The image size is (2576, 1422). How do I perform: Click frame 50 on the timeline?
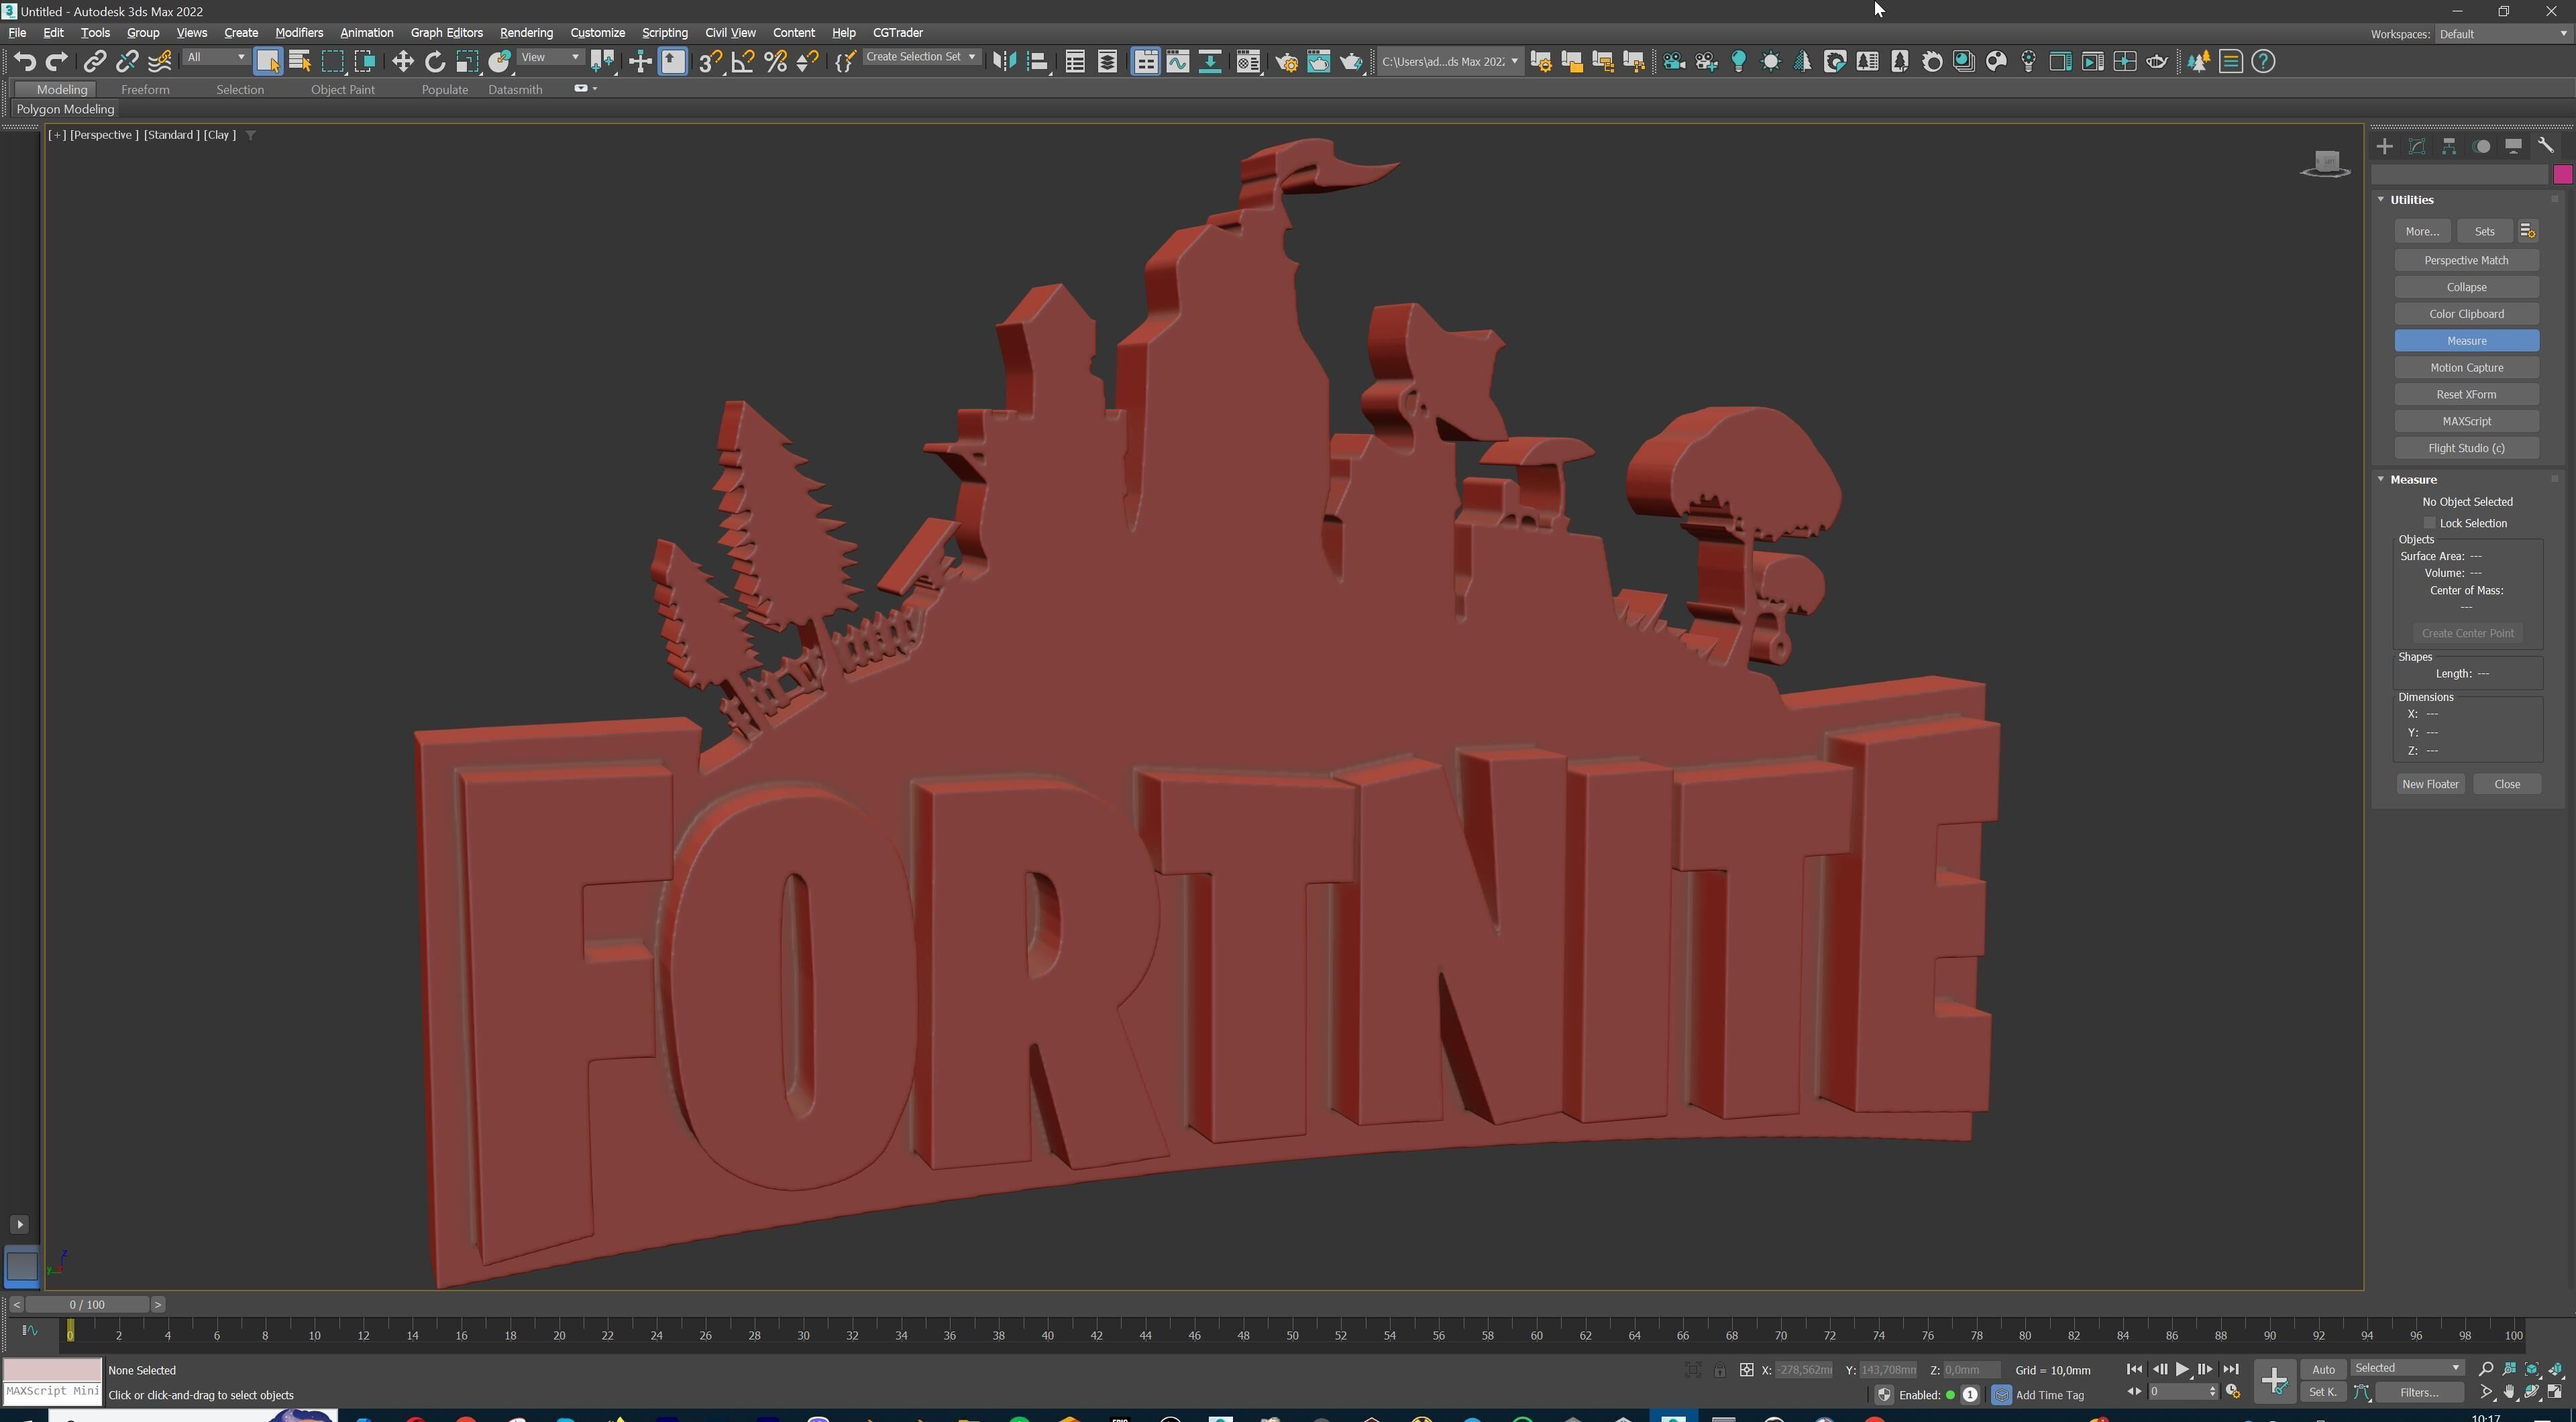(x=1292, y=1335)
